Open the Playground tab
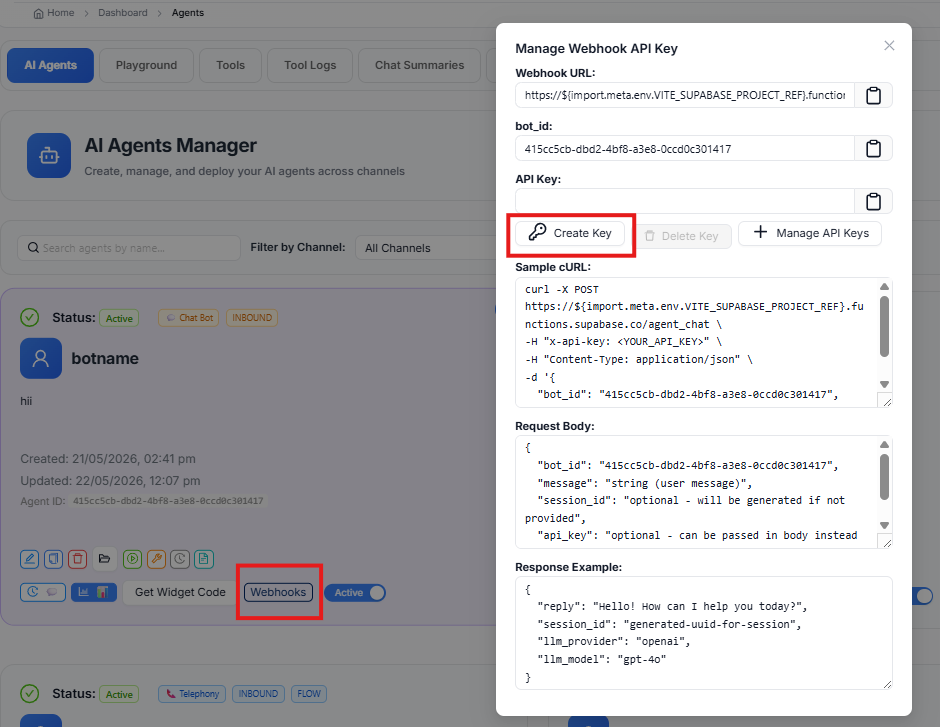This screenshot has width=940, height=727. coord(146,65)
